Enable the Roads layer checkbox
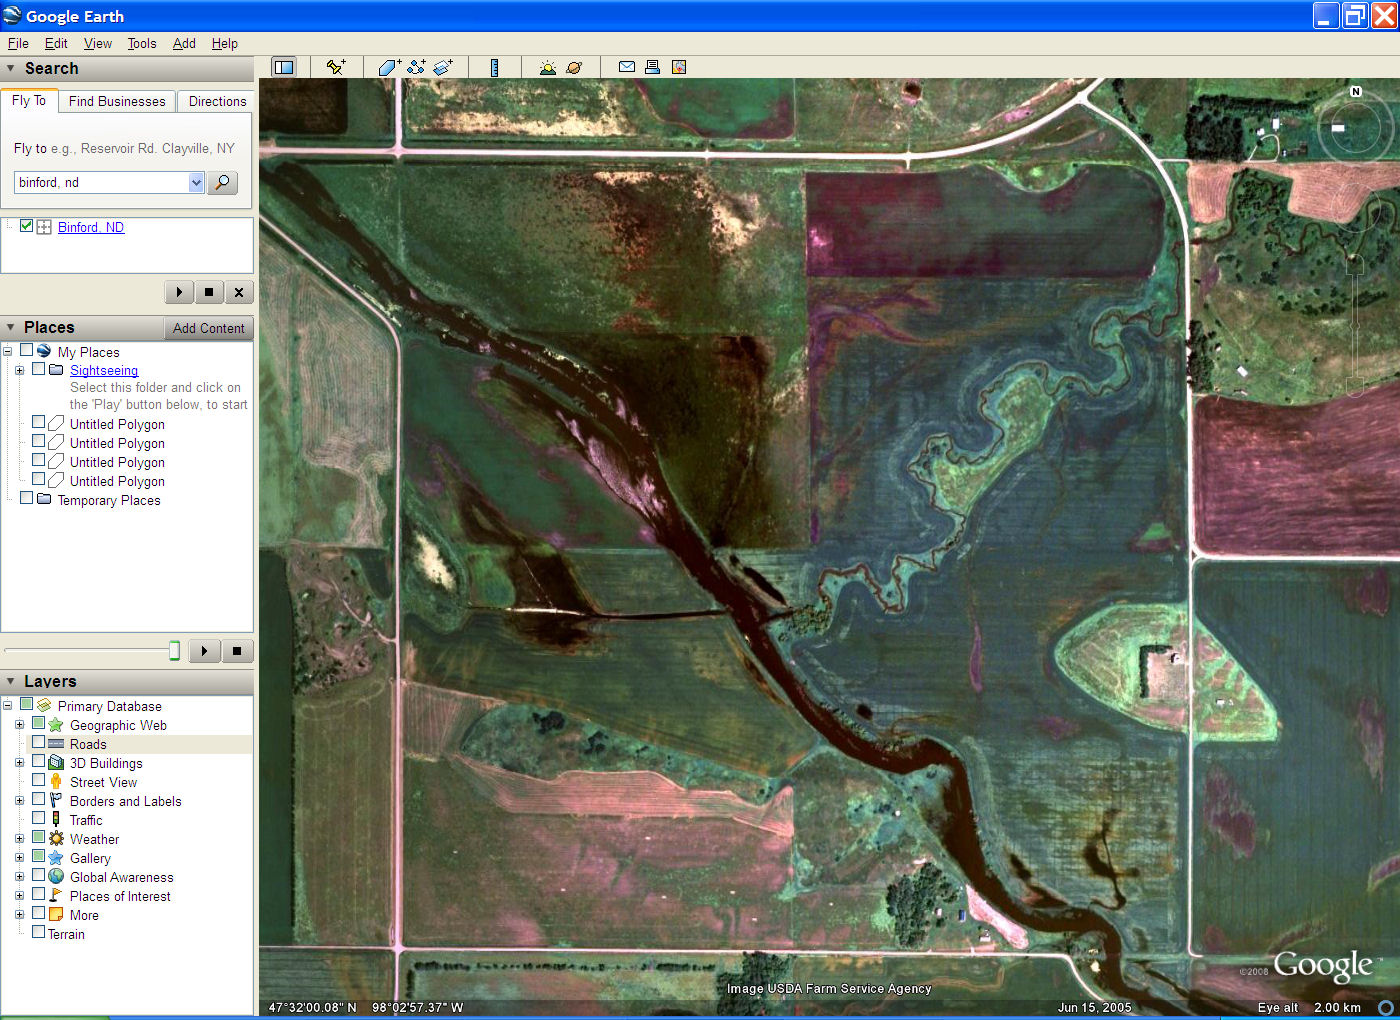This screenshot has width=1400, height=1020. [39, 743]
